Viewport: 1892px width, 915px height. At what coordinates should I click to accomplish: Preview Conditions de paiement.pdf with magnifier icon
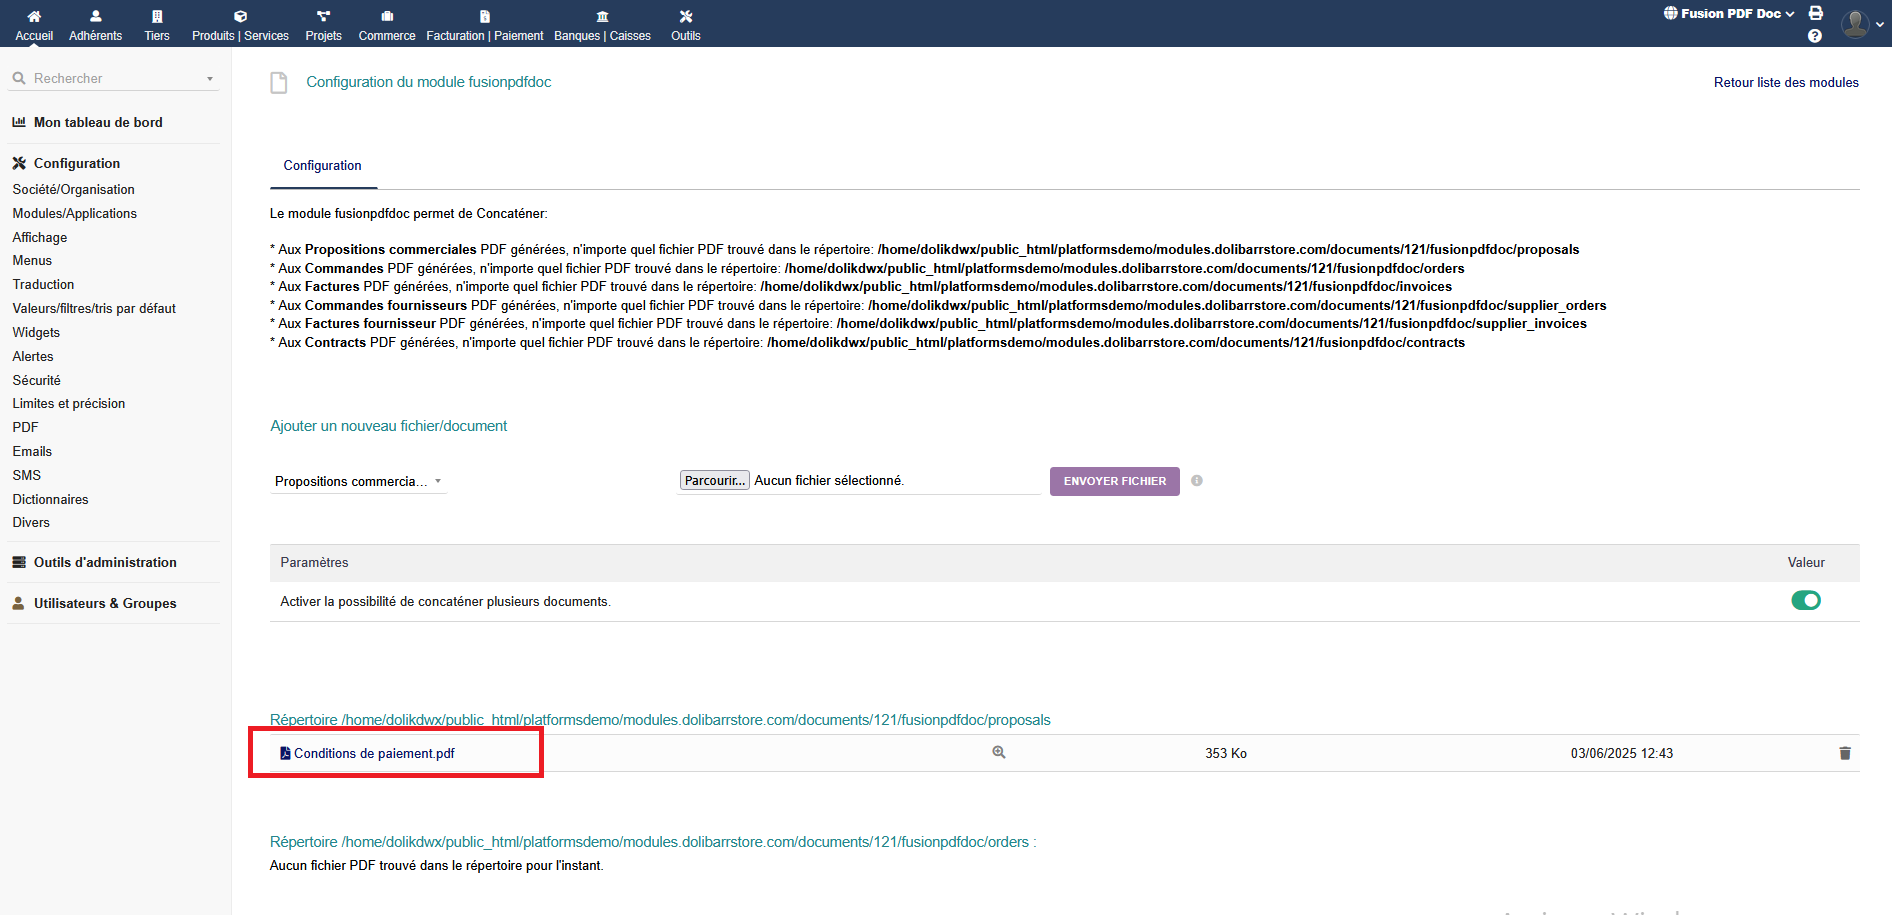click(998, 753)
